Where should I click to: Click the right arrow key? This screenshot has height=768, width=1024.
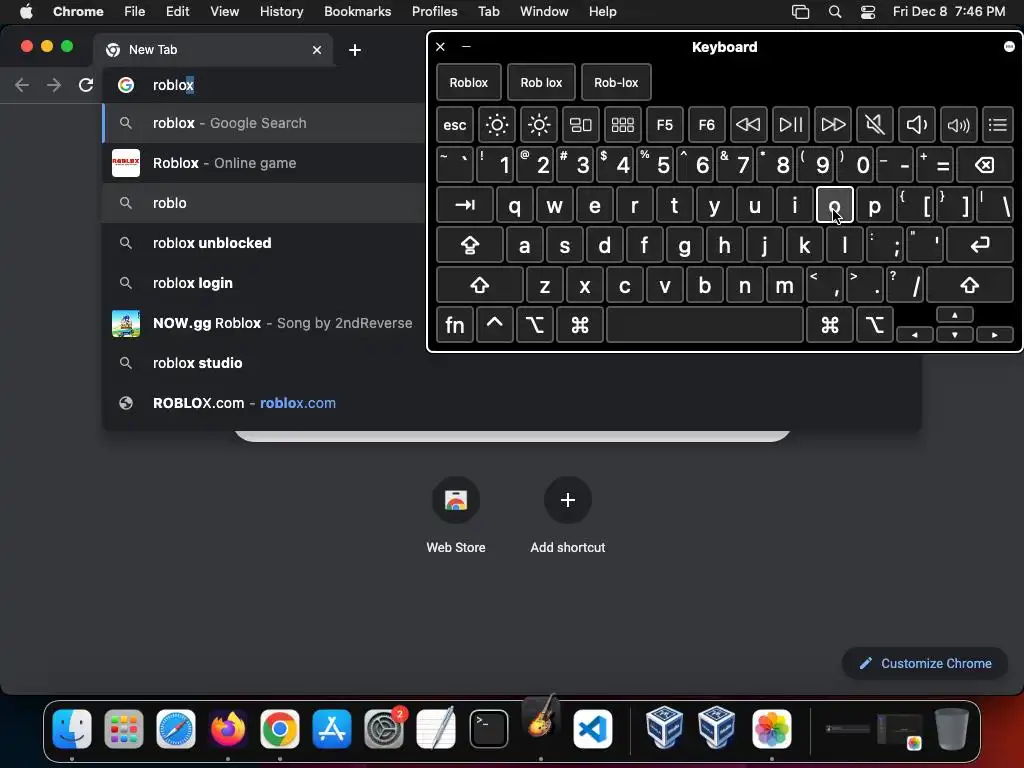[x=995, y=335]
